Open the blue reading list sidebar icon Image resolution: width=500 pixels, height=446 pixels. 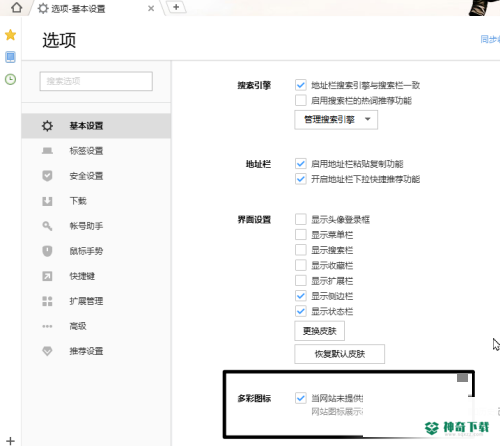point(10,57)
